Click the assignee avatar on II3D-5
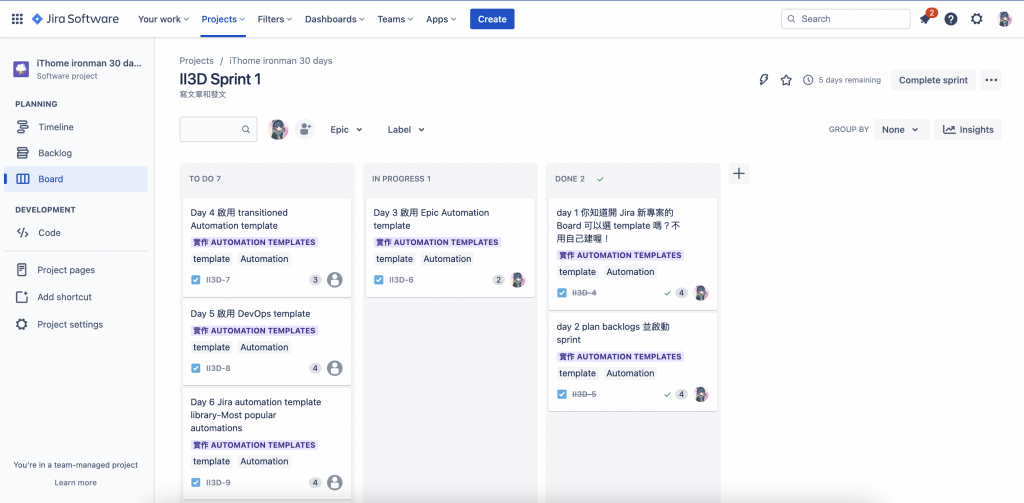The height and width of the screenshot is (503, 1024). click(701, 394)
